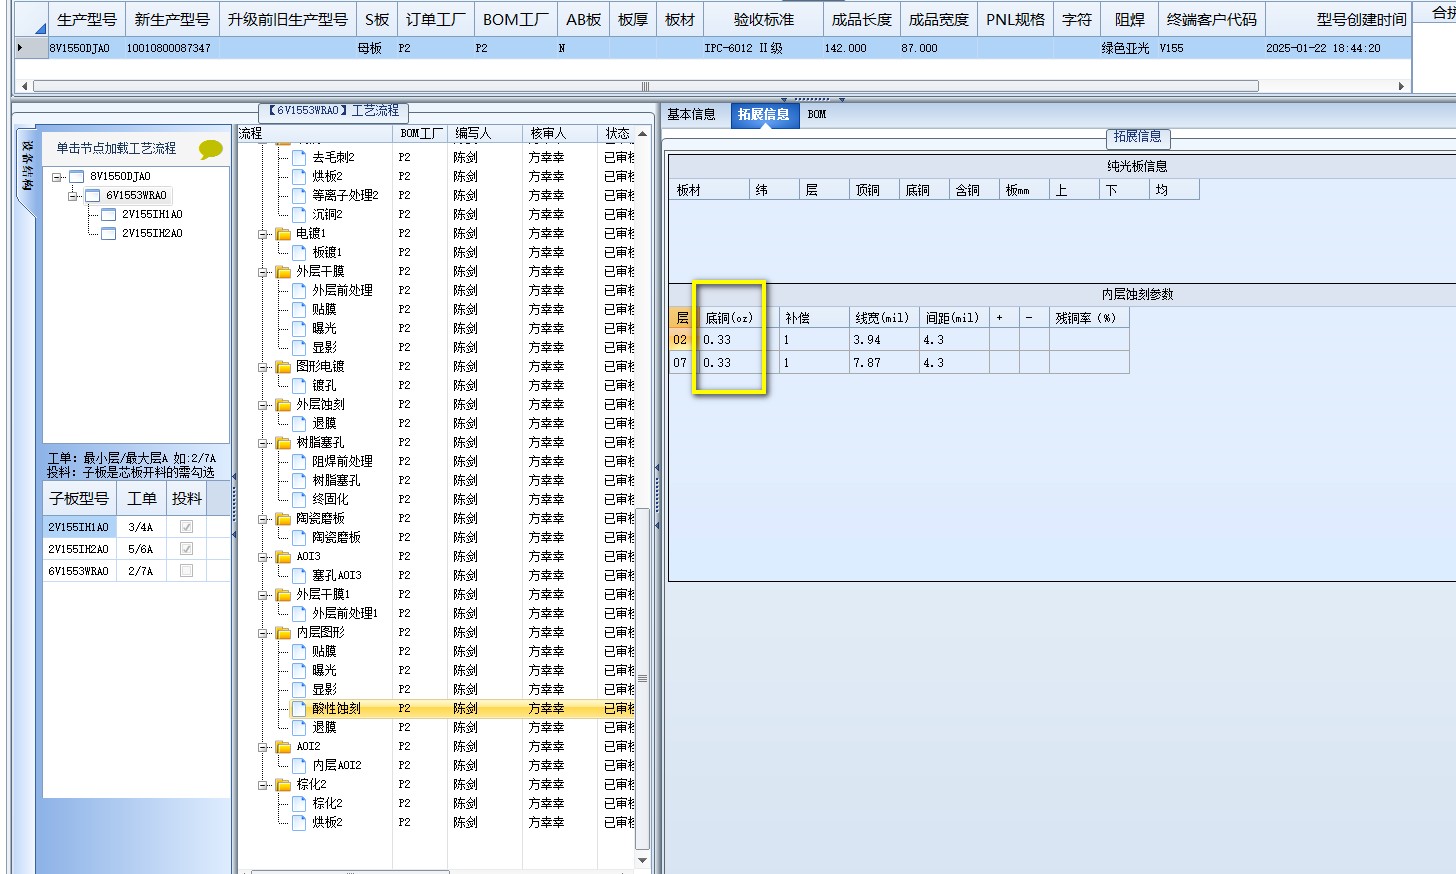Click the document icon beside 塞孔AOI3

[x=299, y=575]
